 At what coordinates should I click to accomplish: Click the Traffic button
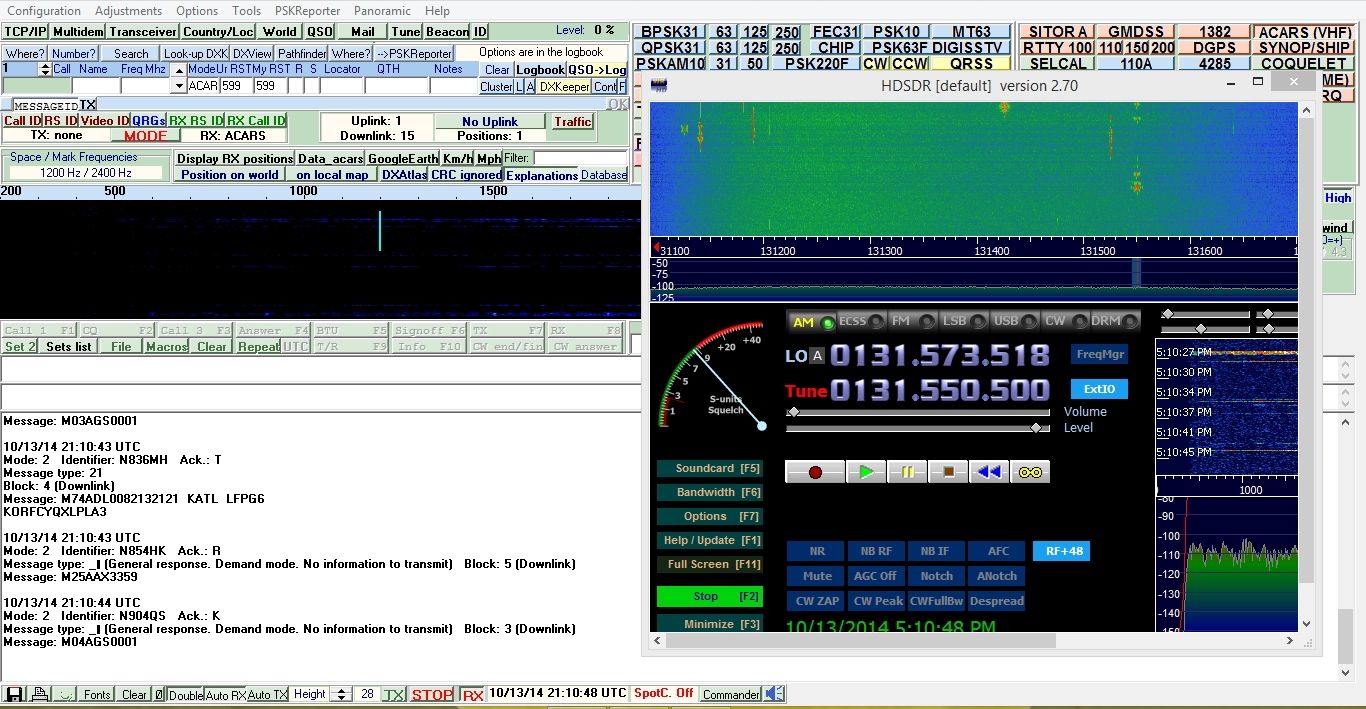click(573, 122)
